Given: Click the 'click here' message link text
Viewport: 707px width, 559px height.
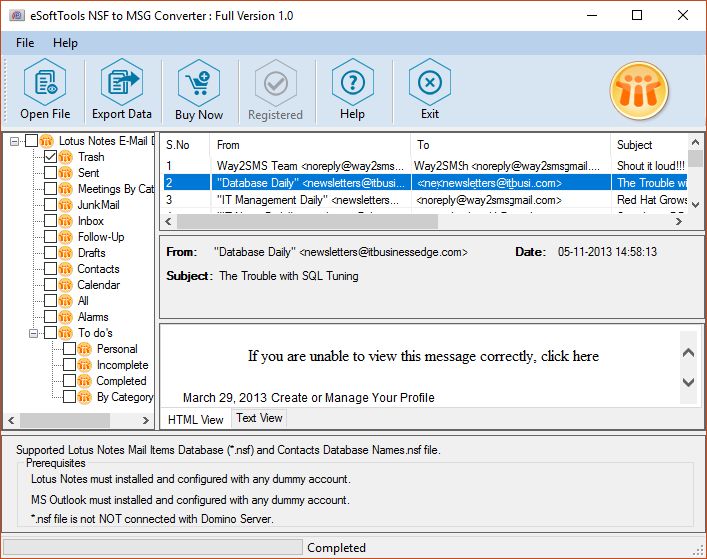Looking at the screenshot, I should tap(570, 356).
